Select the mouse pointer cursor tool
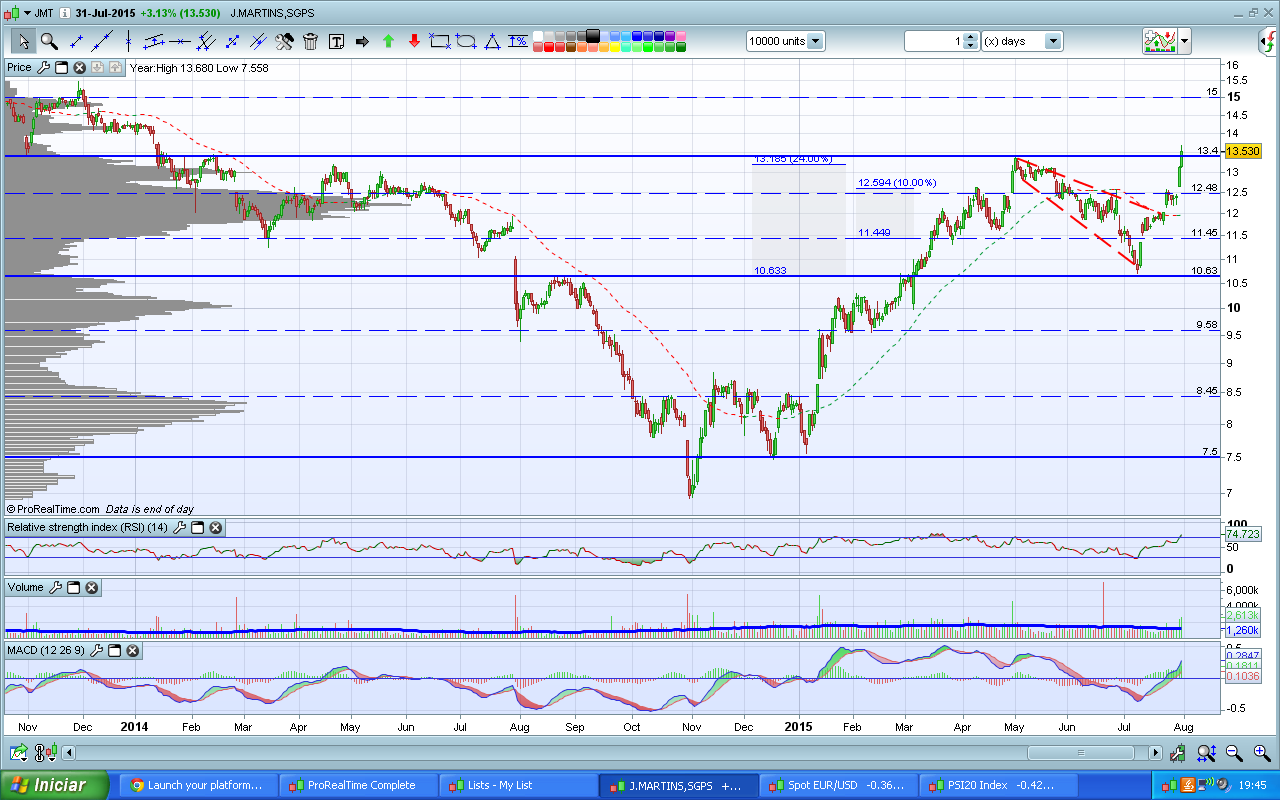The height and width of the screenshot is (800, 1280). tap(23, 41)
